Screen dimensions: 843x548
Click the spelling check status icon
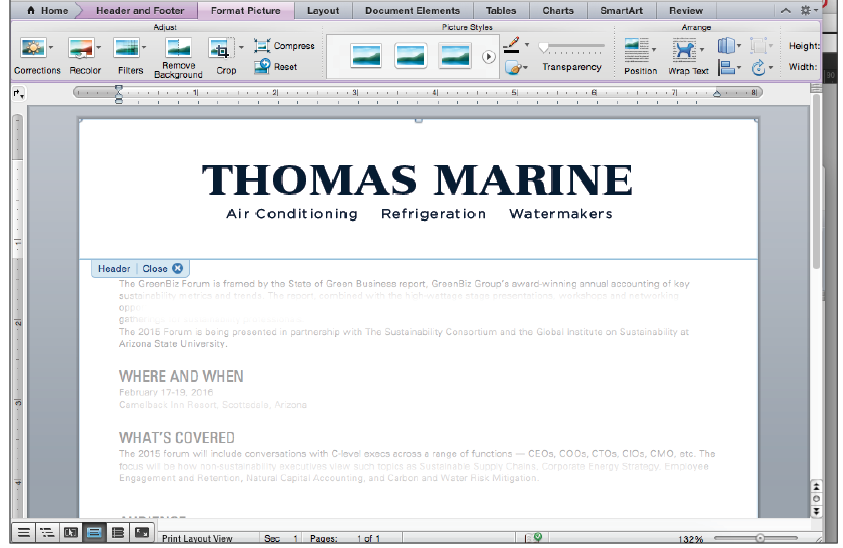click(533, 537)
